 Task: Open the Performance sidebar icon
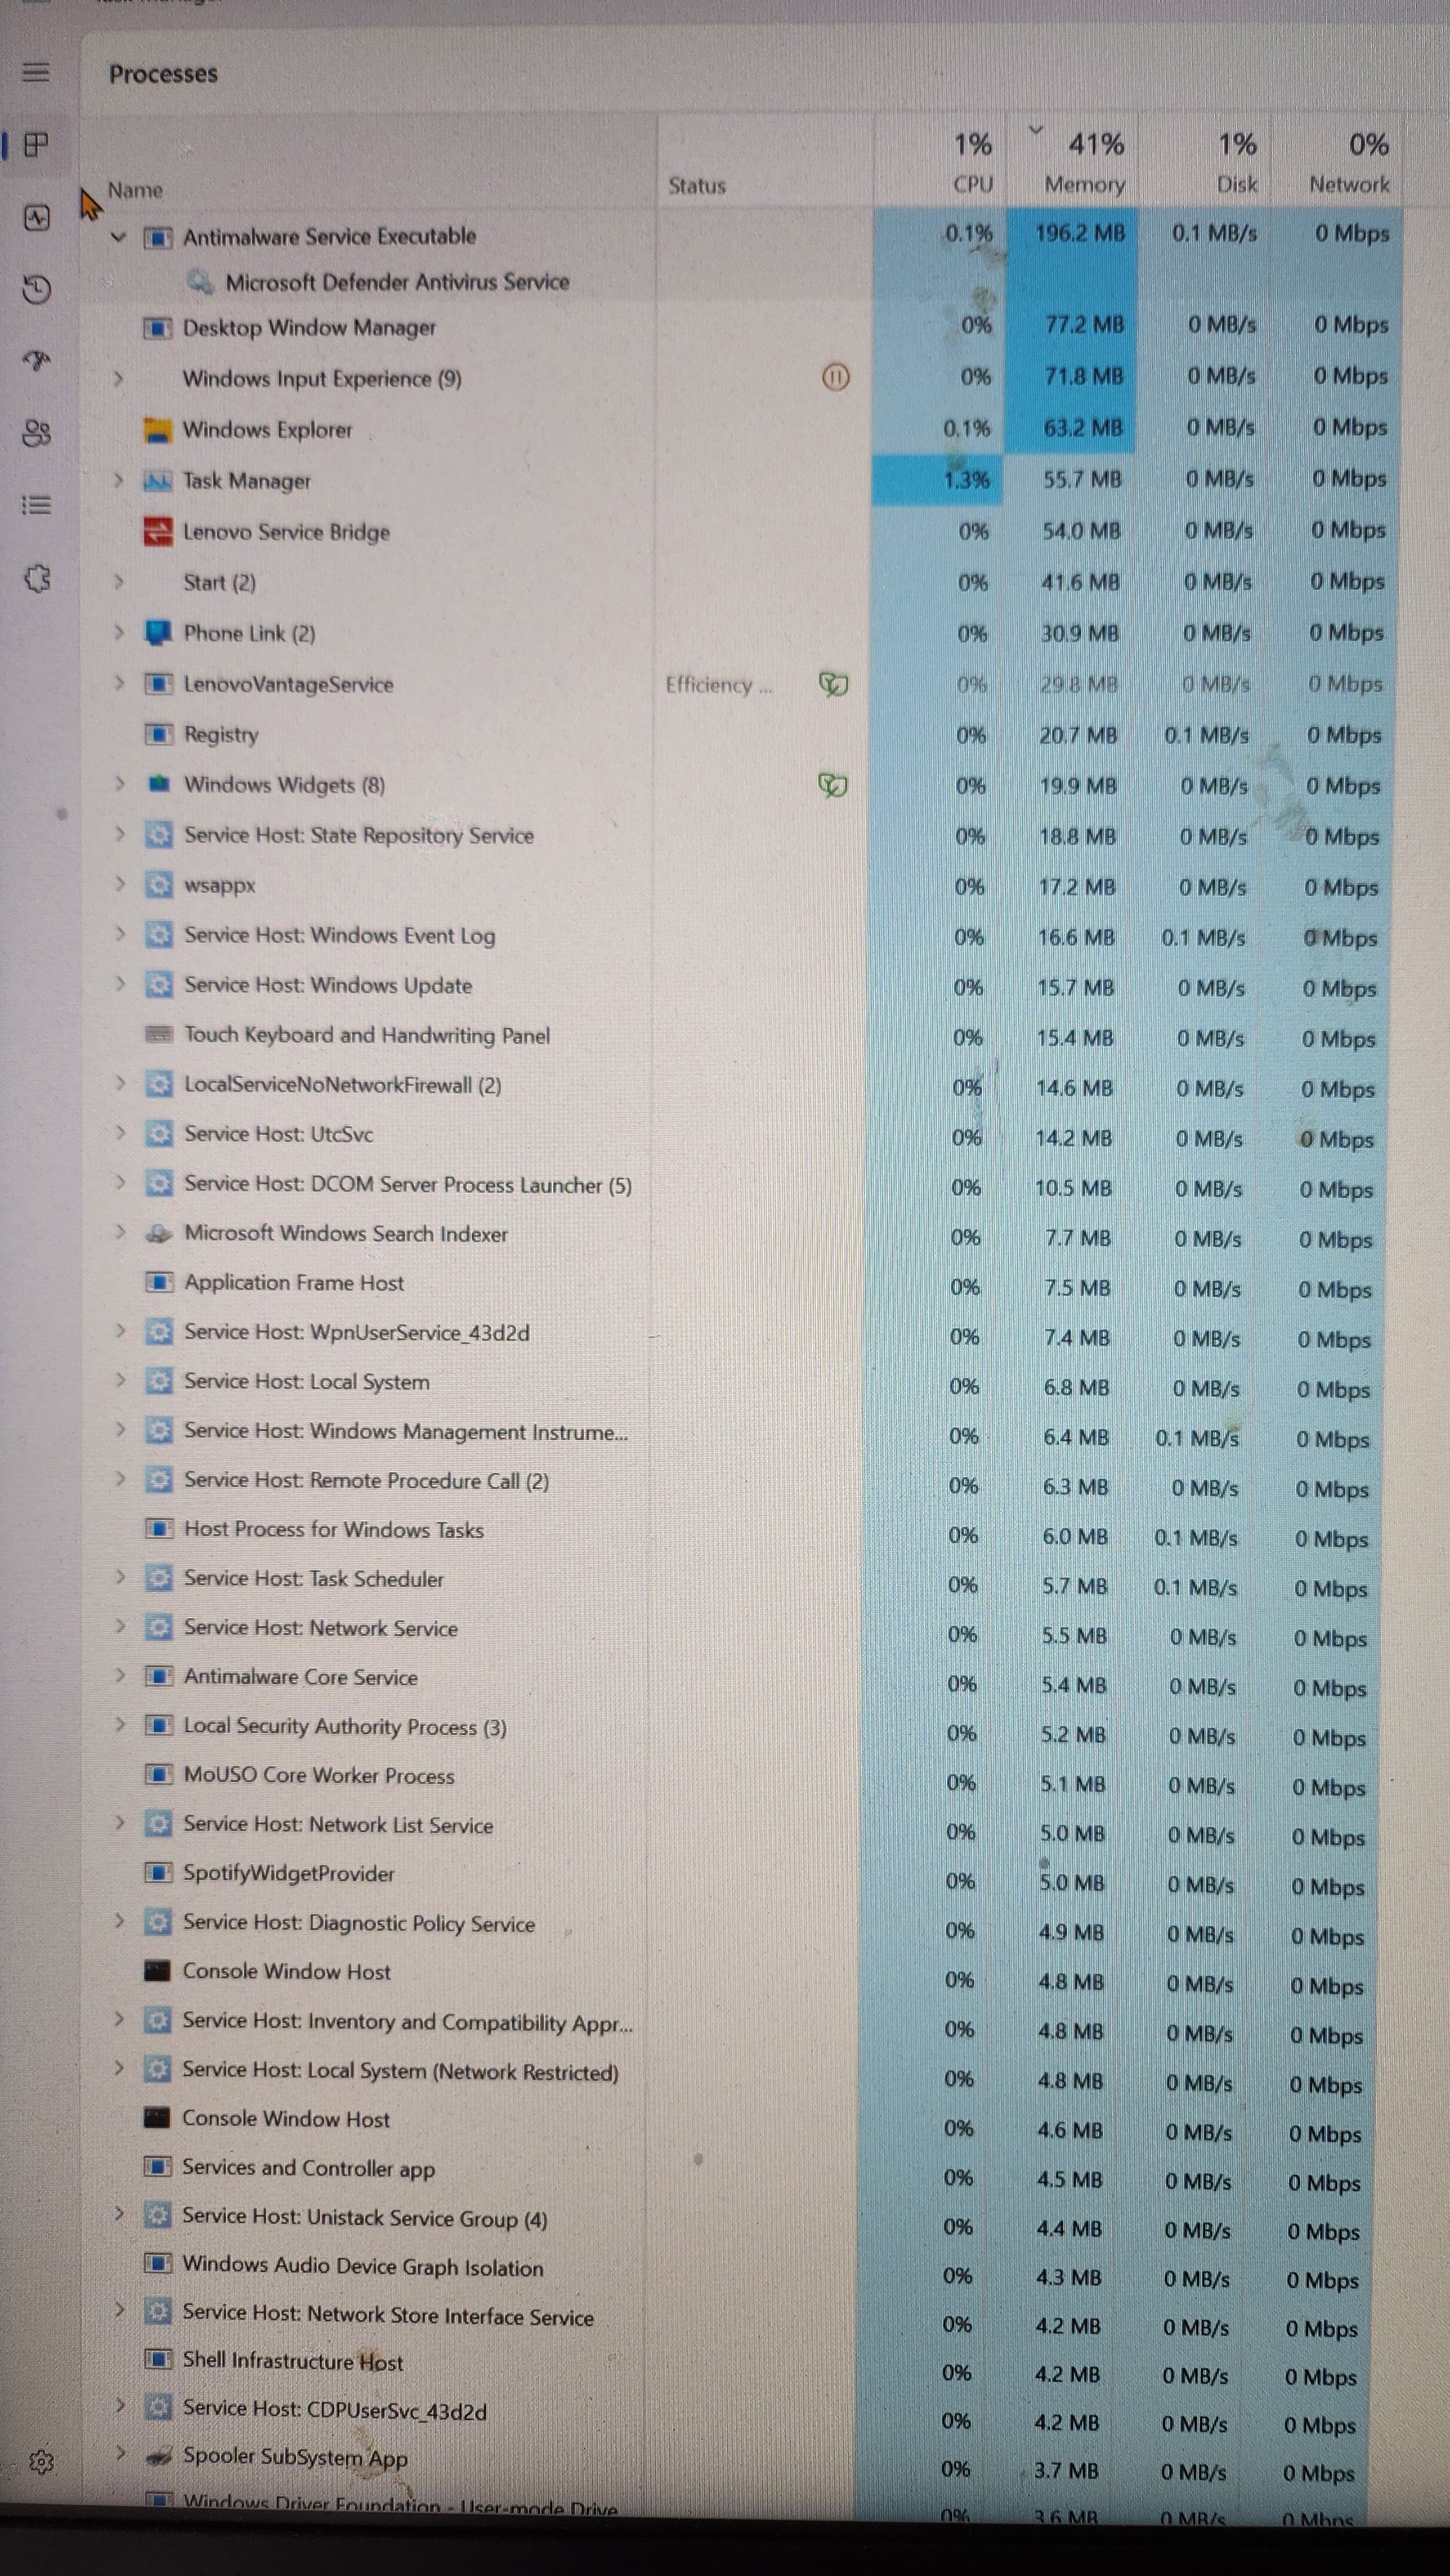pos(36,217)
